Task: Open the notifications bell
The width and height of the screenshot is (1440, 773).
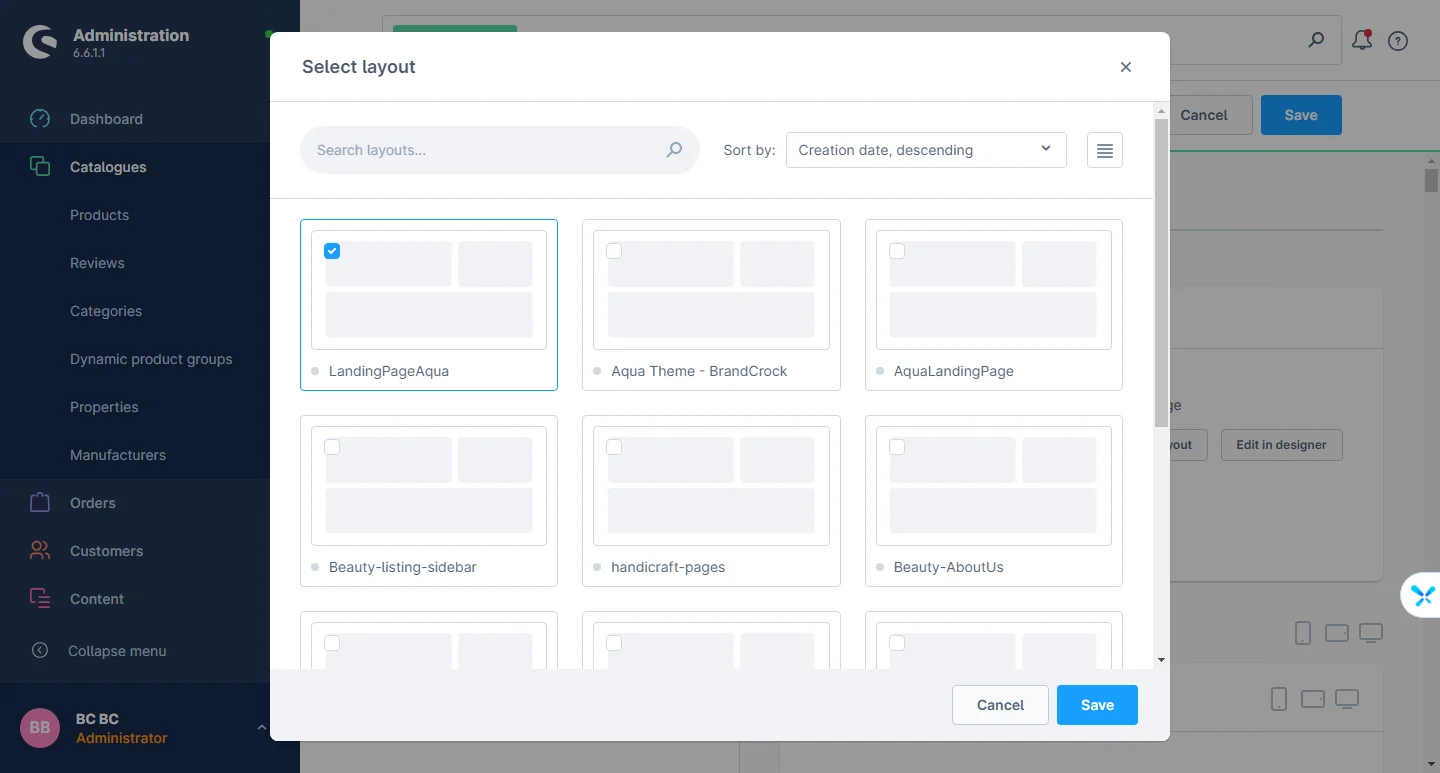Action: 1361,41
